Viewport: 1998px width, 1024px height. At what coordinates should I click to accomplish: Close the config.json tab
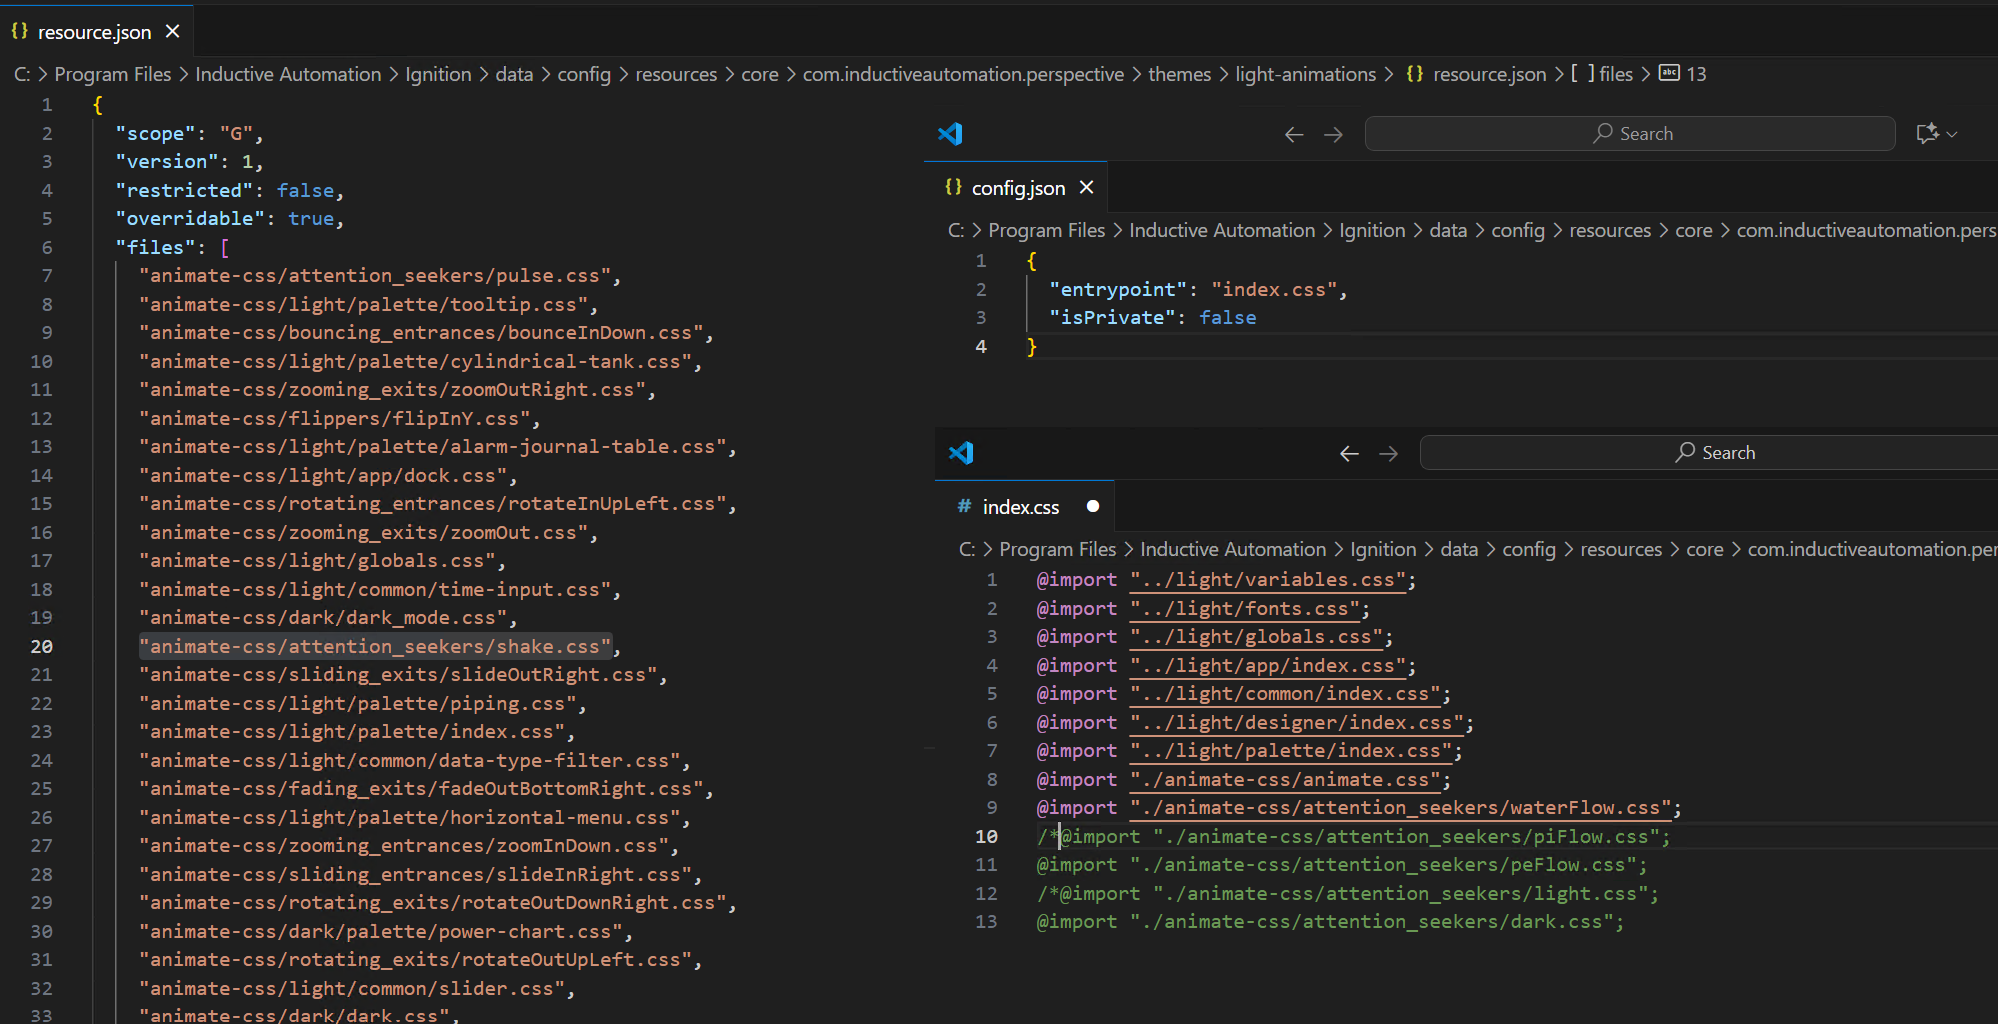click(1087, 188)
